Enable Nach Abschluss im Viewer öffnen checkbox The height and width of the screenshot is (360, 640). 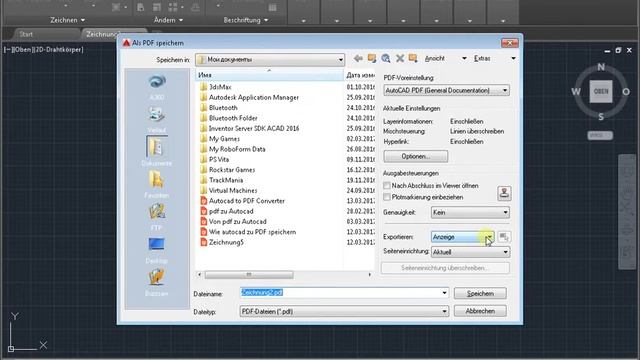tap(387, 186)
